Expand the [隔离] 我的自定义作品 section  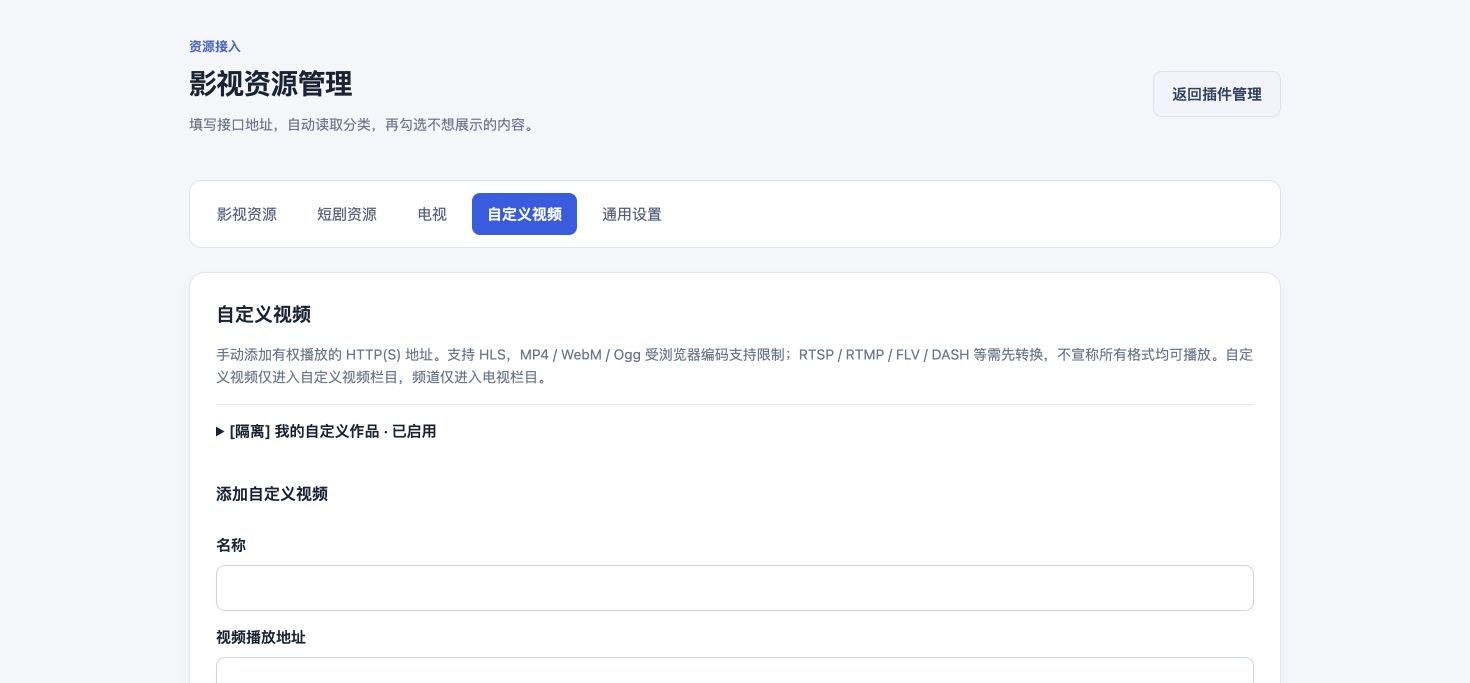(326, 431)
